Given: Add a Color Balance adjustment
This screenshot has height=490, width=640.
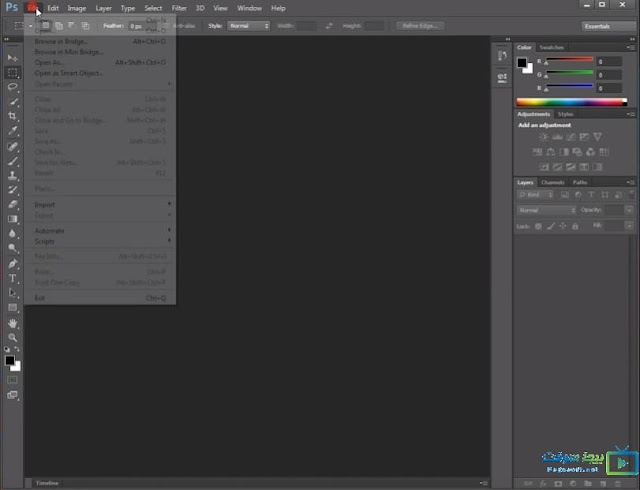Looking at the screenshot, I should (551, 152).
